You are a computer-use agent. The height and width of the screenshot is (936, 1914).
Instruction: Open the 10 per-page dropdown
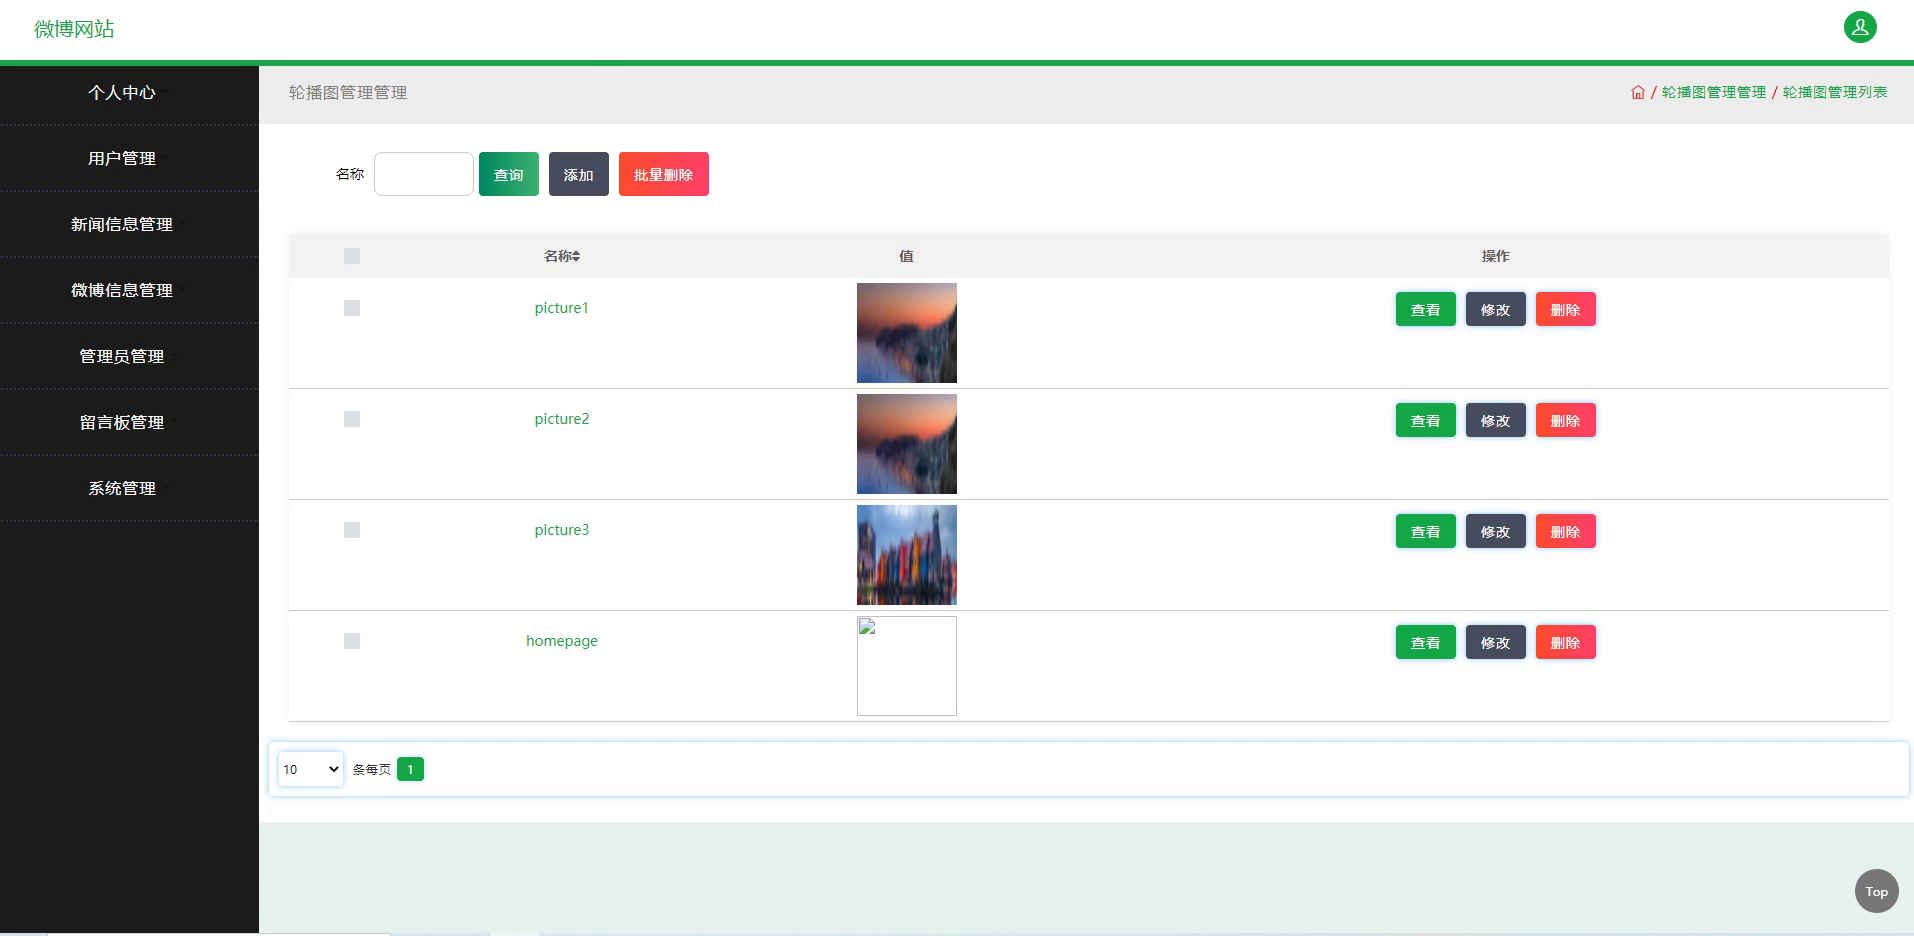click(311, 769)
